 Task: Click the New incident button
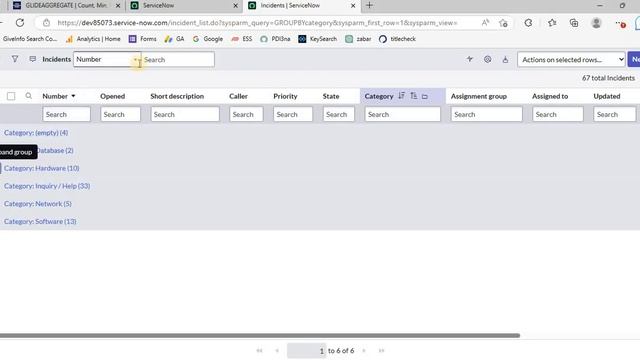(634, 59)
